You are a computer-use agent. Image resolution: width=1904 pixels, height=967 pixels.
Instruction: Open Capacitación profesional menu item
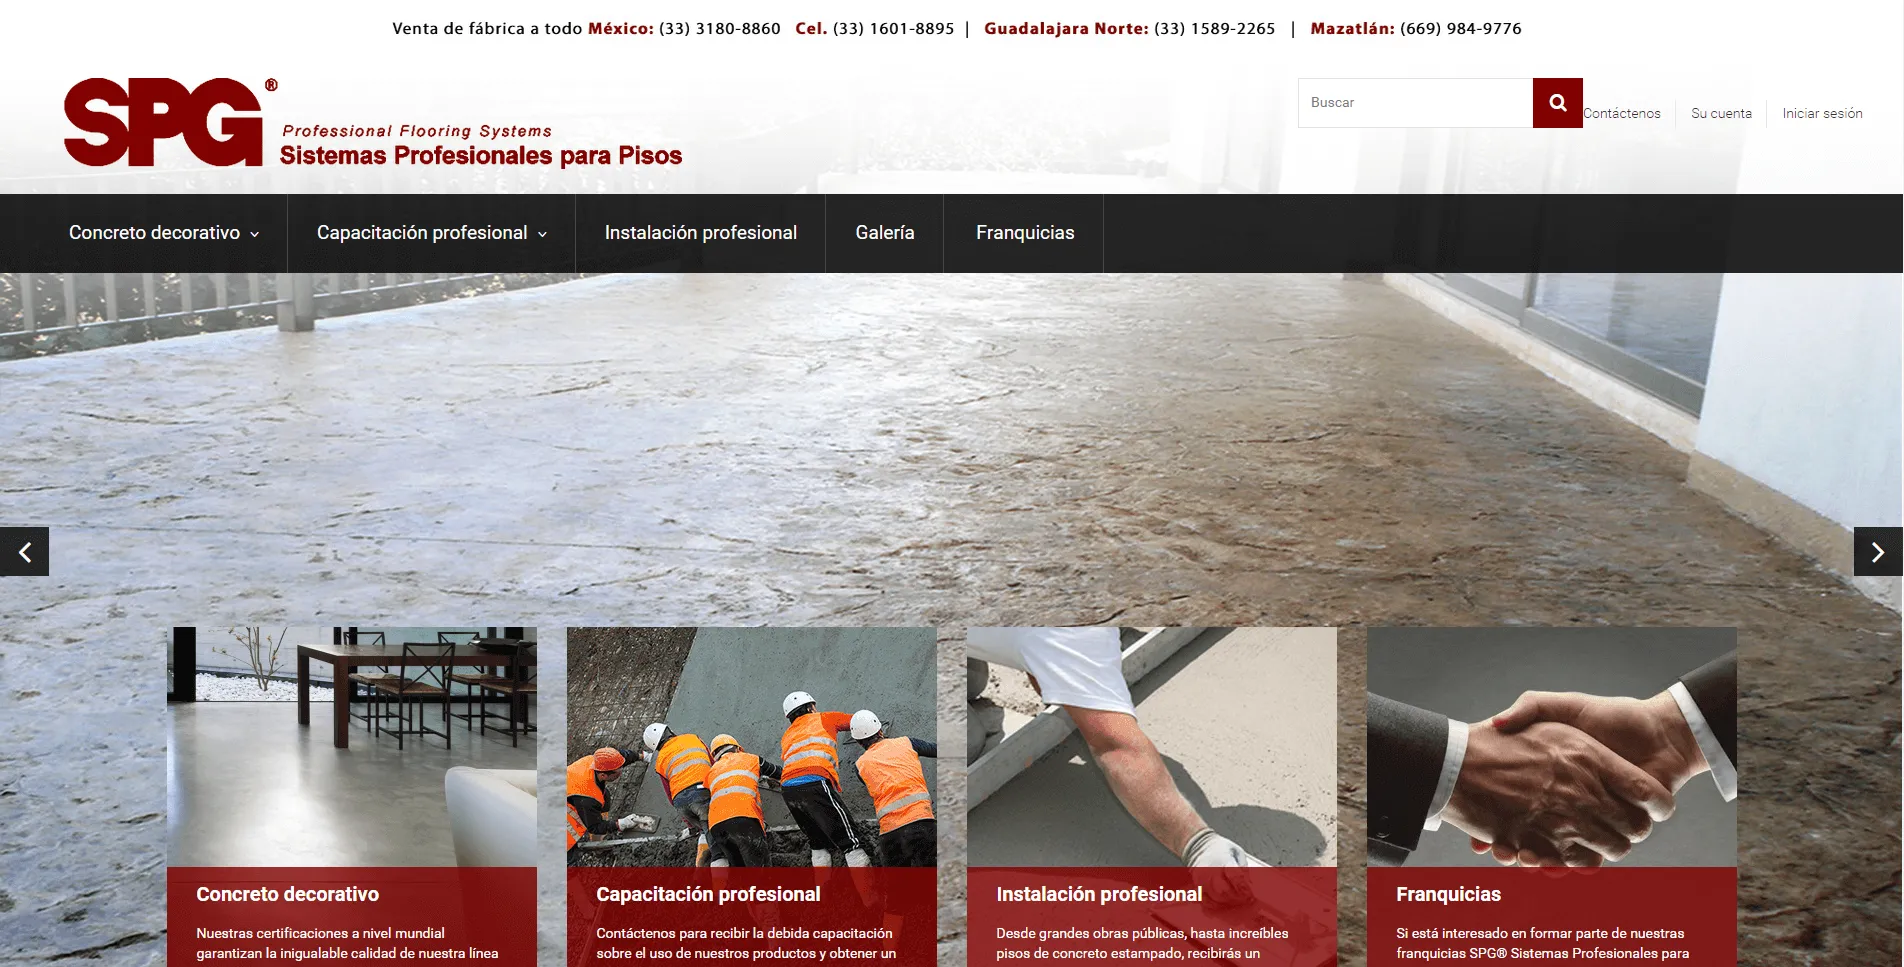pyautogui.click(x=422, y=233)
